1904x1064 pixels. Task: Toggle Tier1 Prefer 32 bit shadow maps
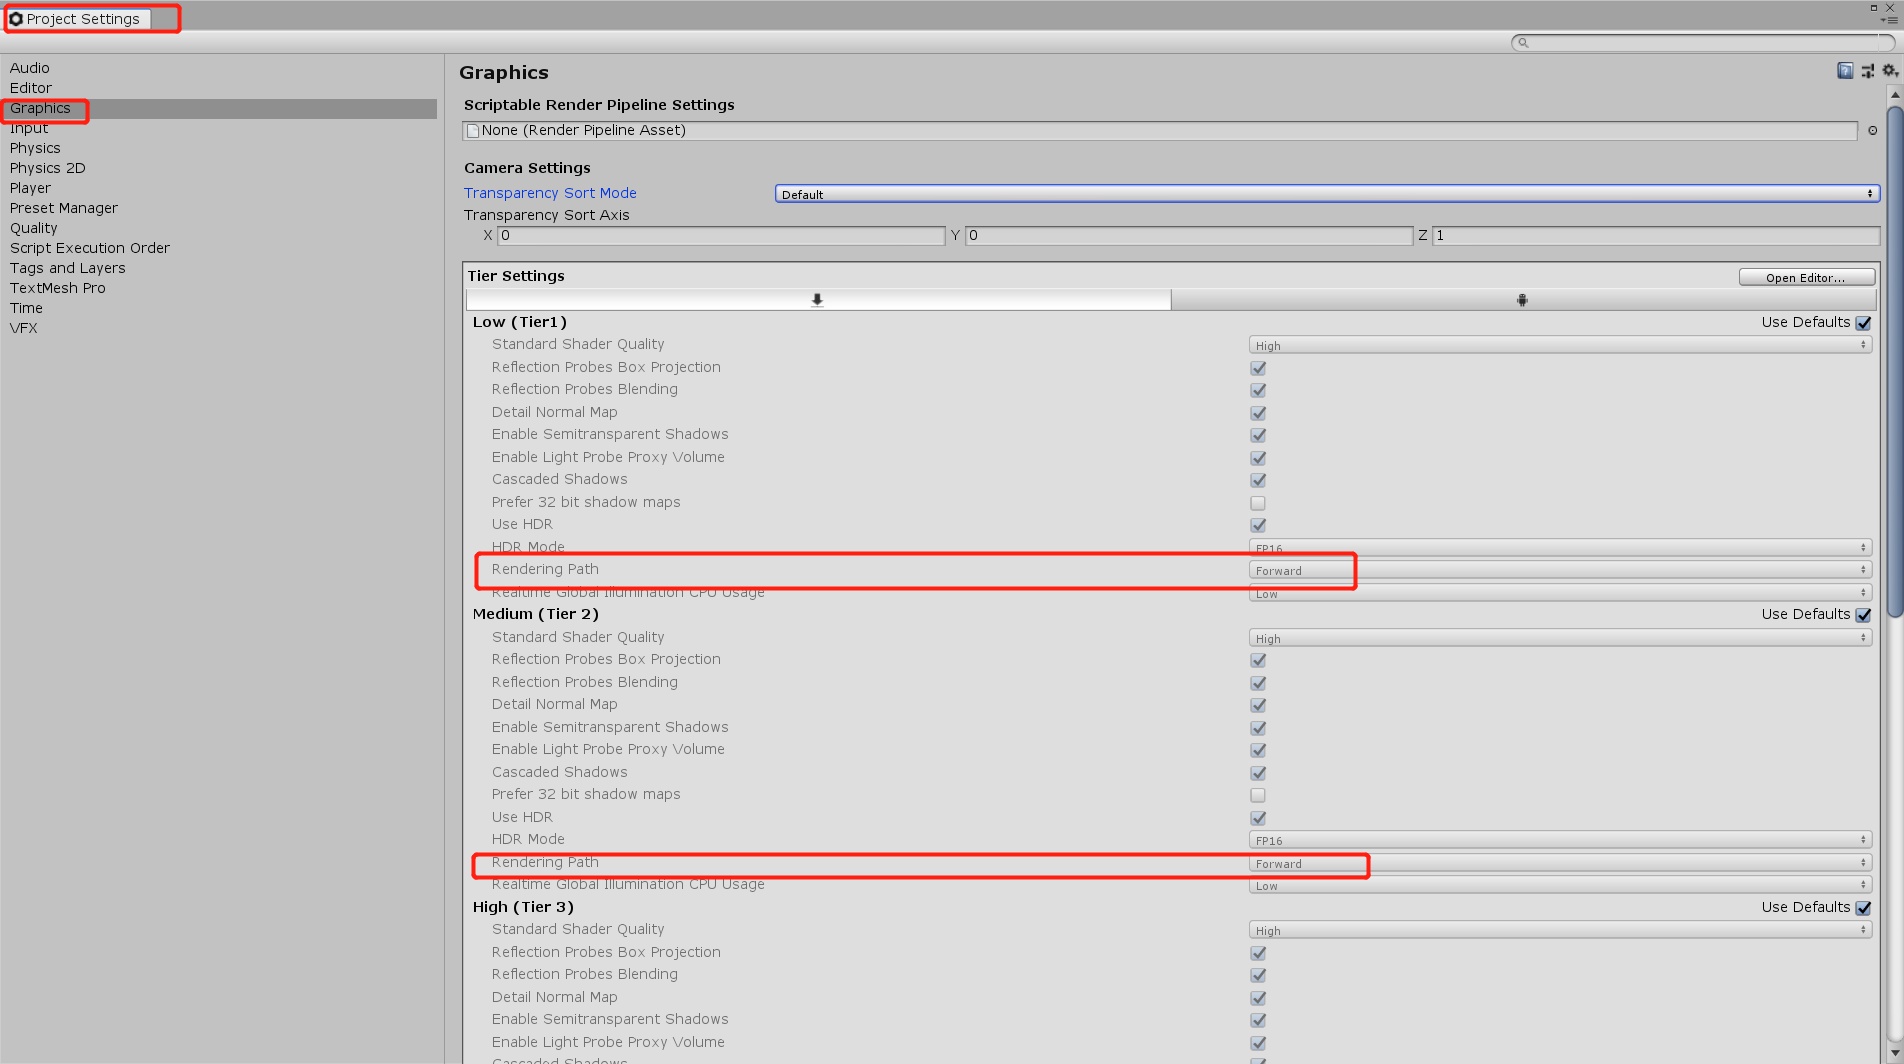click(x=1258, y=503)
